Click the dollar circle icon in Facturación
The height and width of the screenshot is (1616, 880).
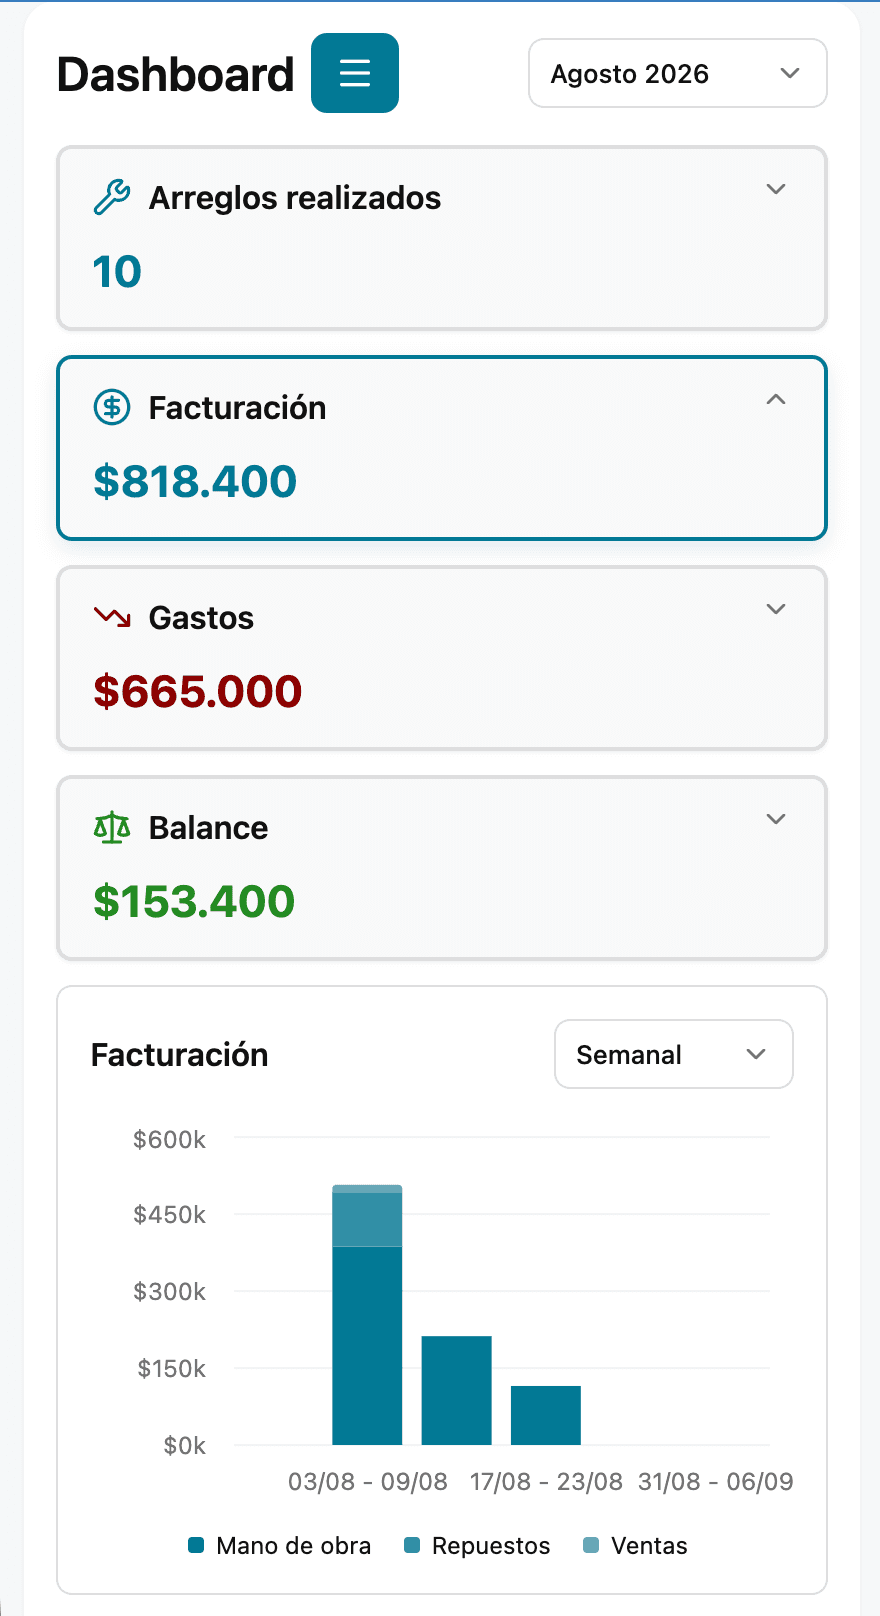click(x=112, y=407)
